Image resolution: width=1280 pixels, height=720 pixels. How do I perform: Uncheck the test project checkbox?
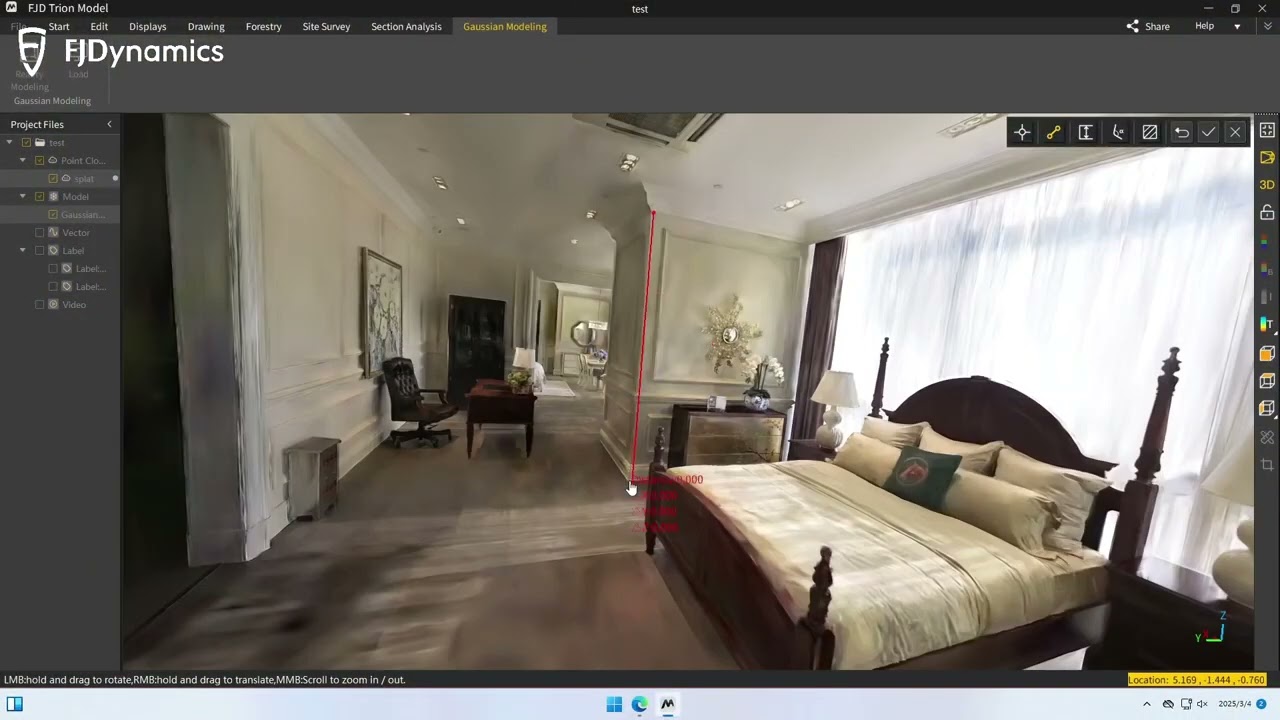pyautogui.click(x=26, y=143)
